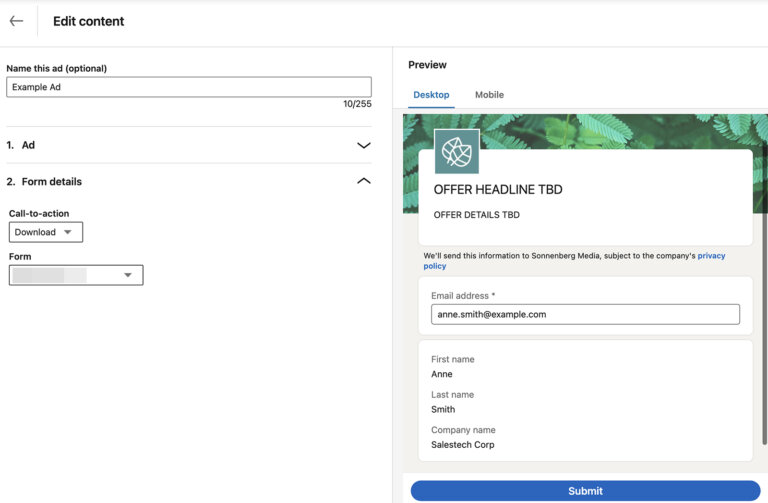The width and height of the screenshot is (768, 503).
Task: Expand the Ad section chevron
Action: 363,145
